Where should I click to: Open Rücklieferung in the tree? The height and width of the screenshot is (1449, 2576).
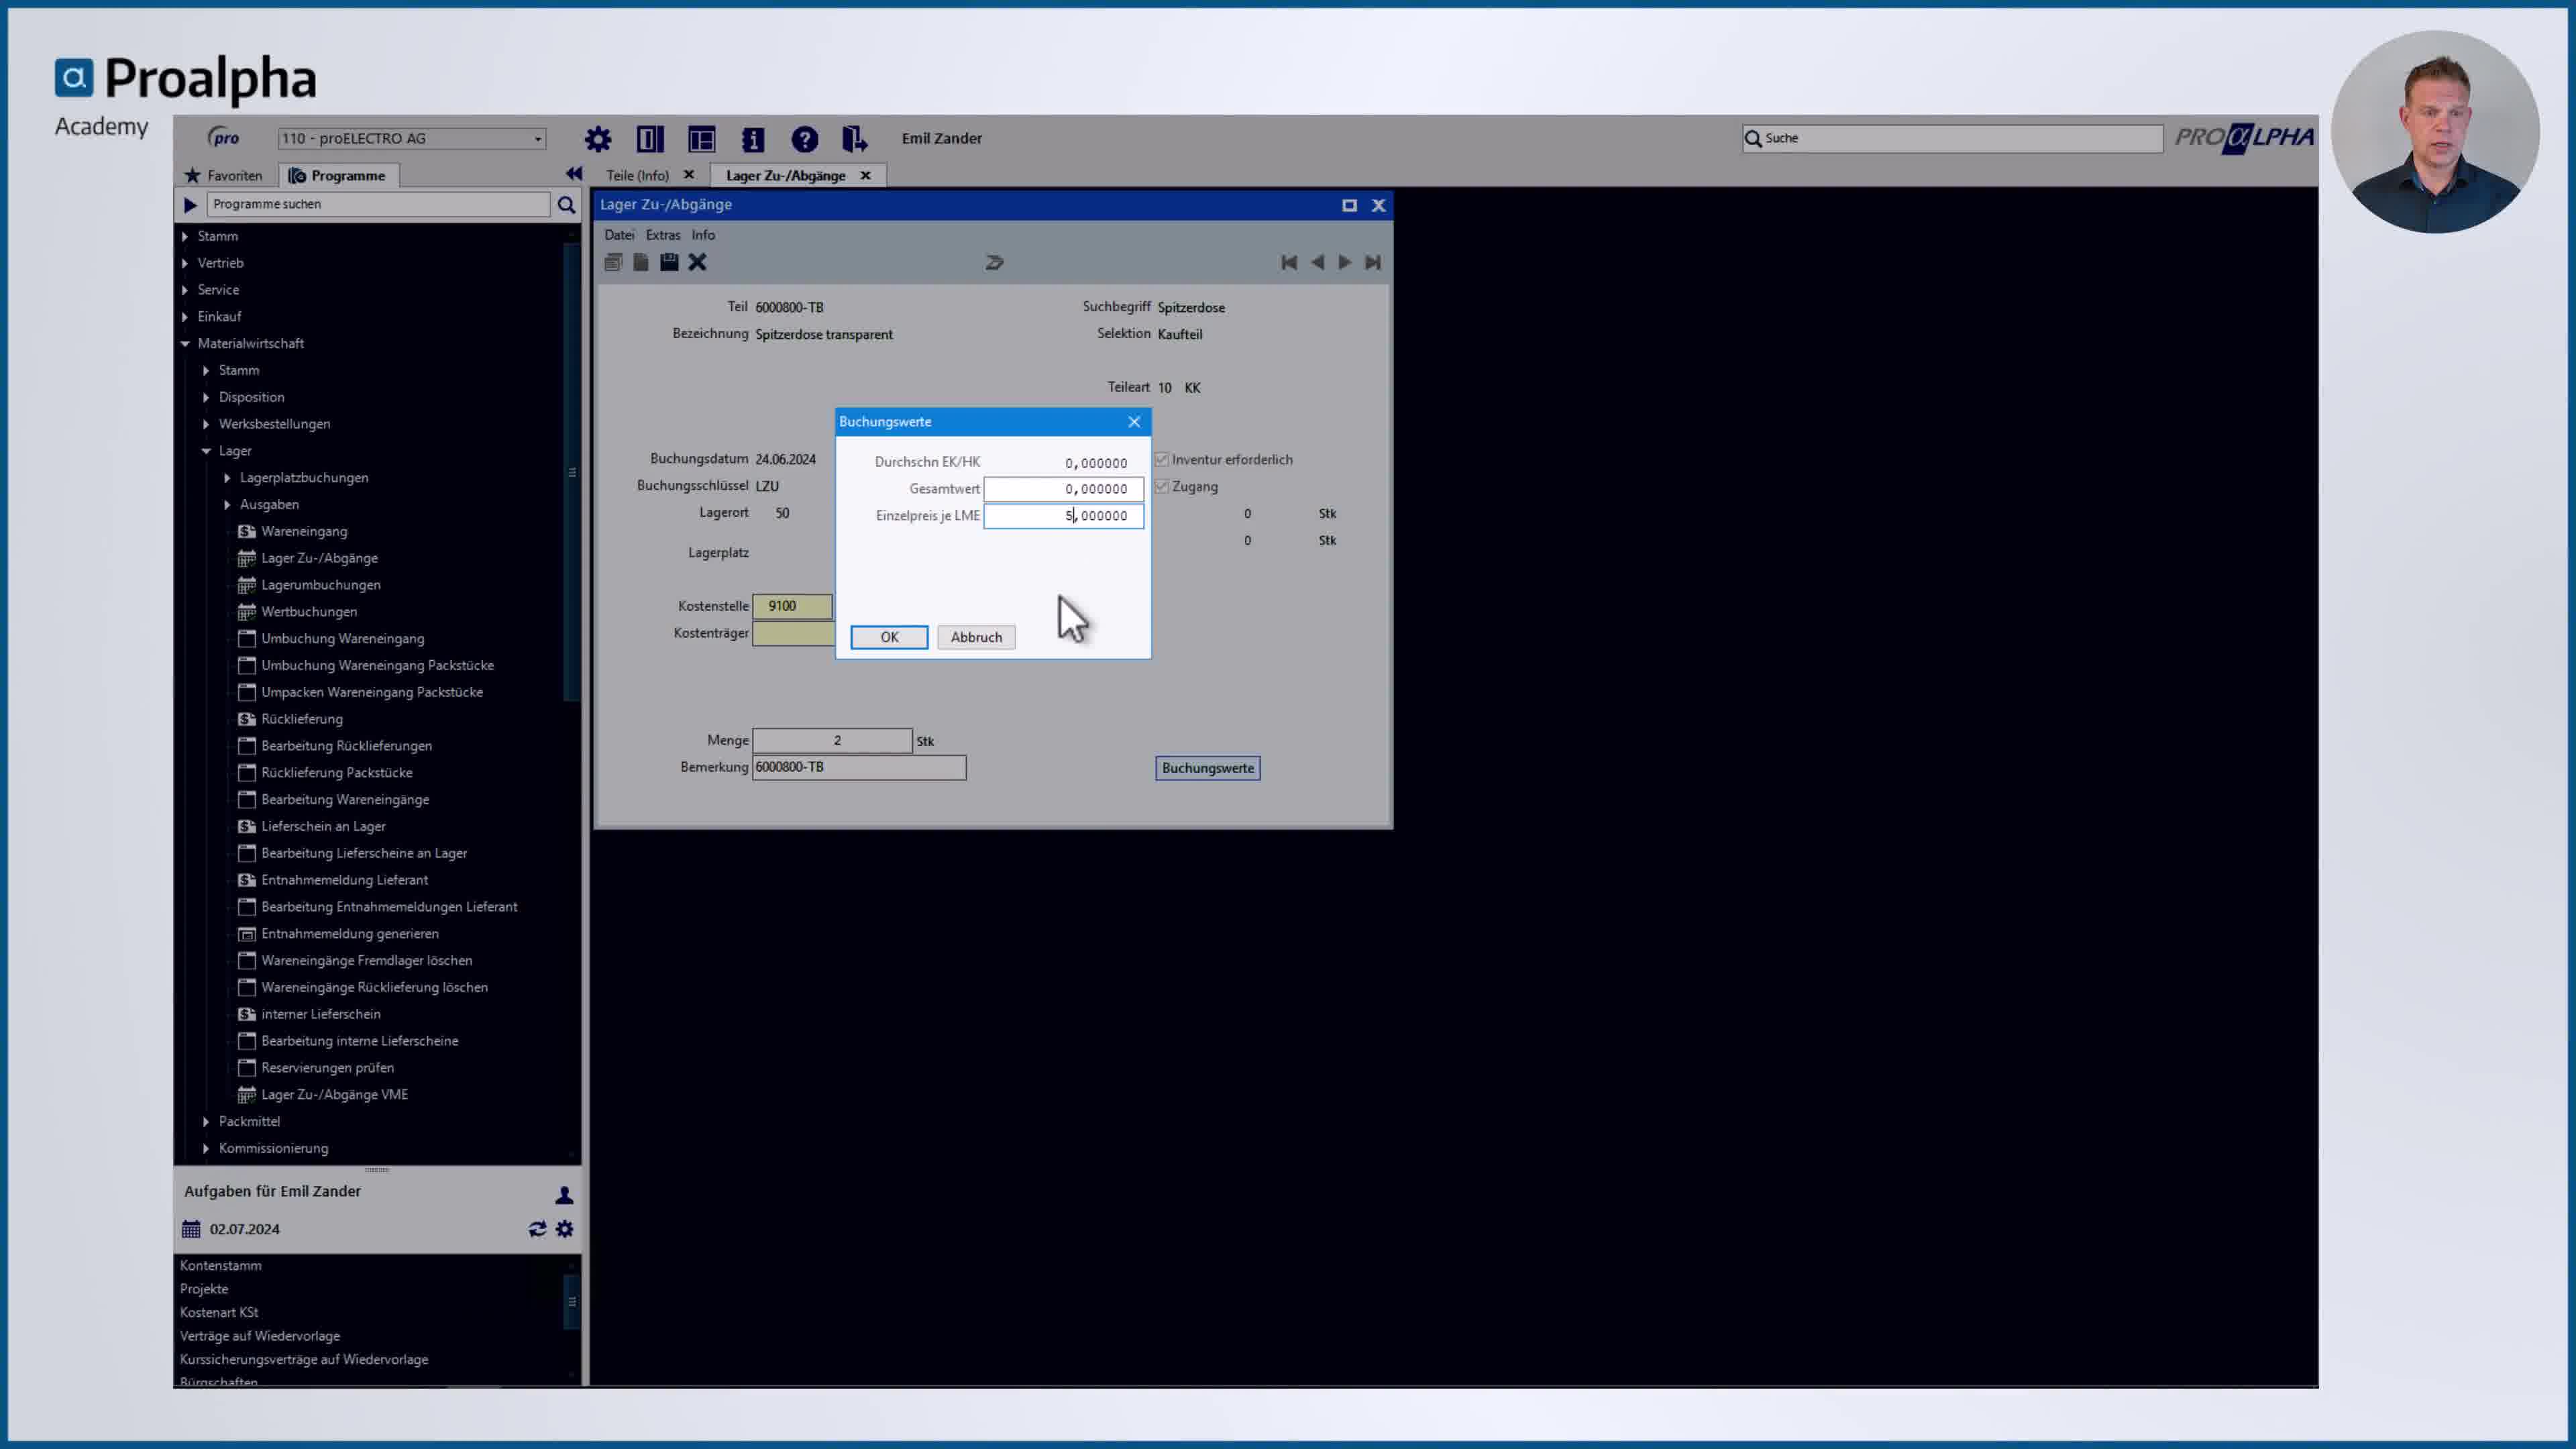pos(301,719)
